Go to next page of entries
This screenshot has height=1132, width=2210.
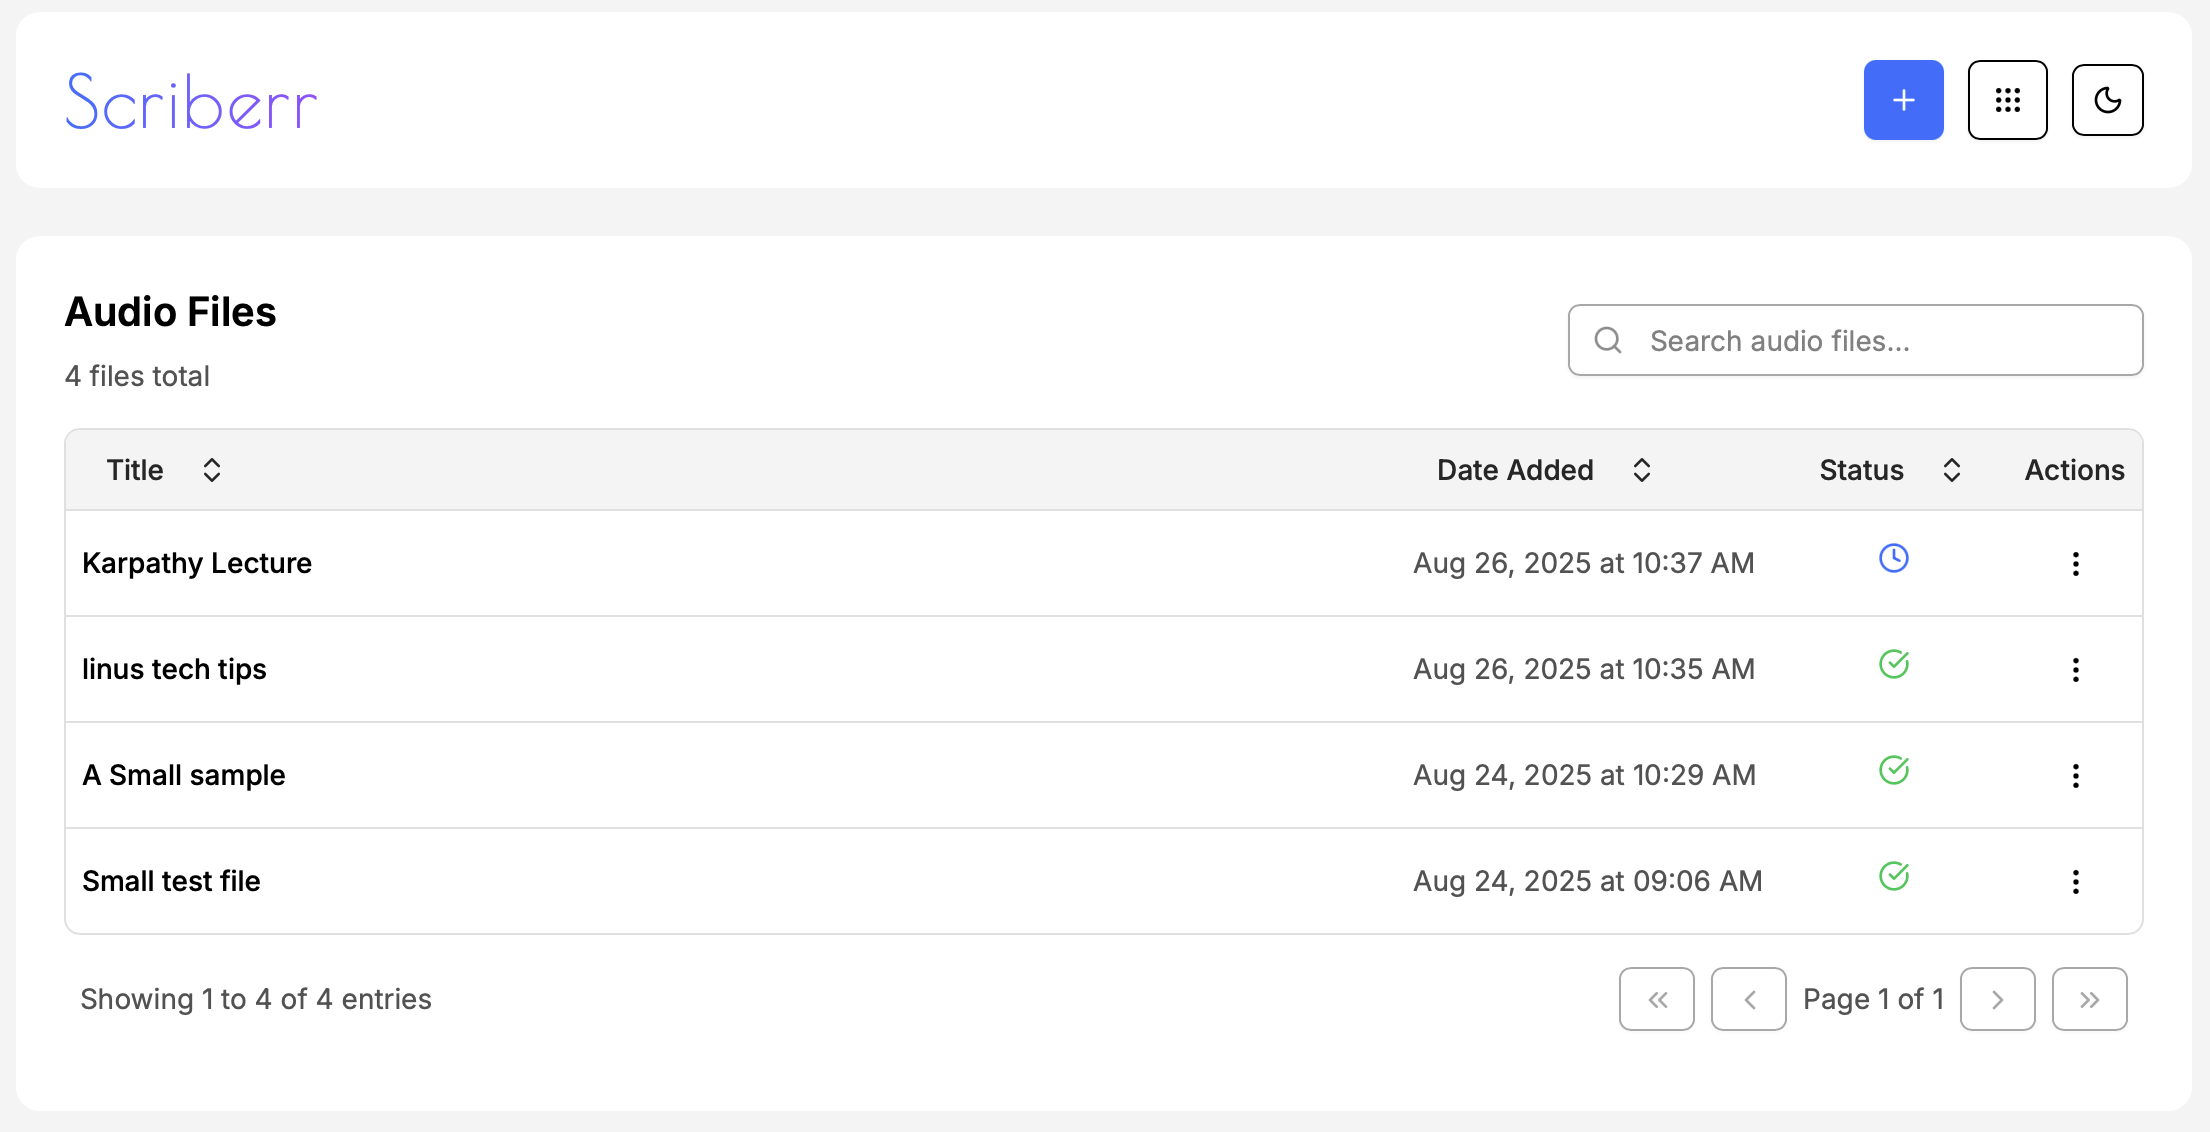[x=1997, y=999]
